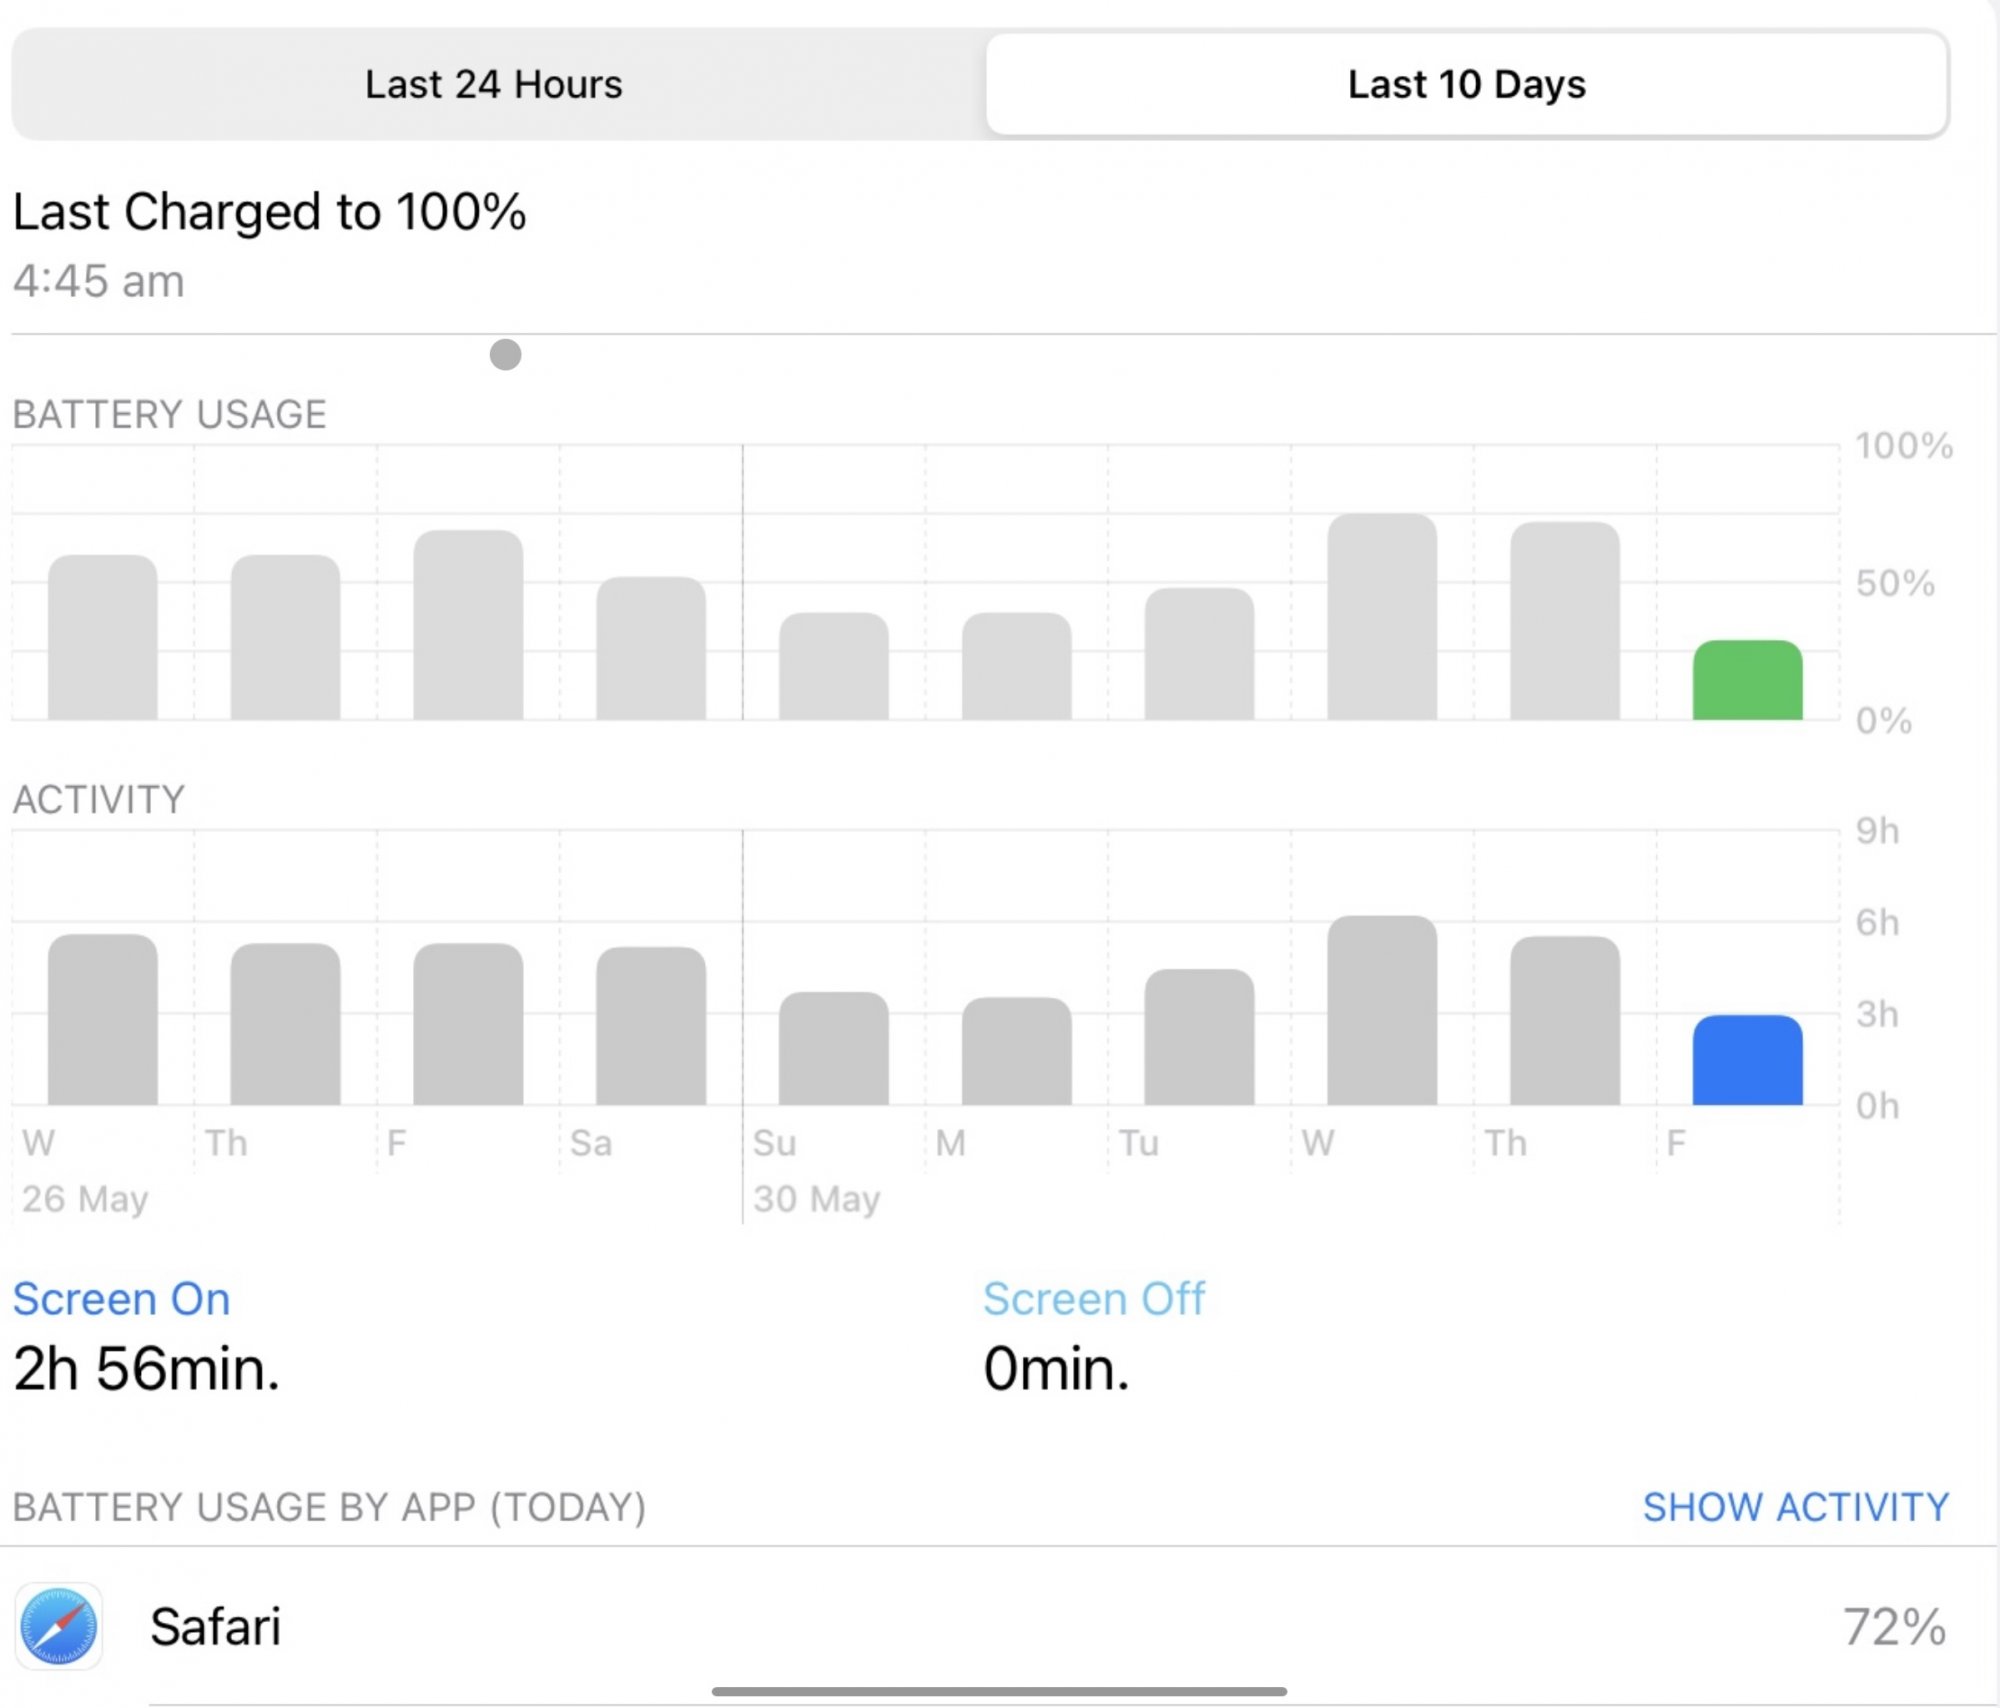Click SHOW ACTIVITY link

pyautogui.click(x=1795, y=1507)
